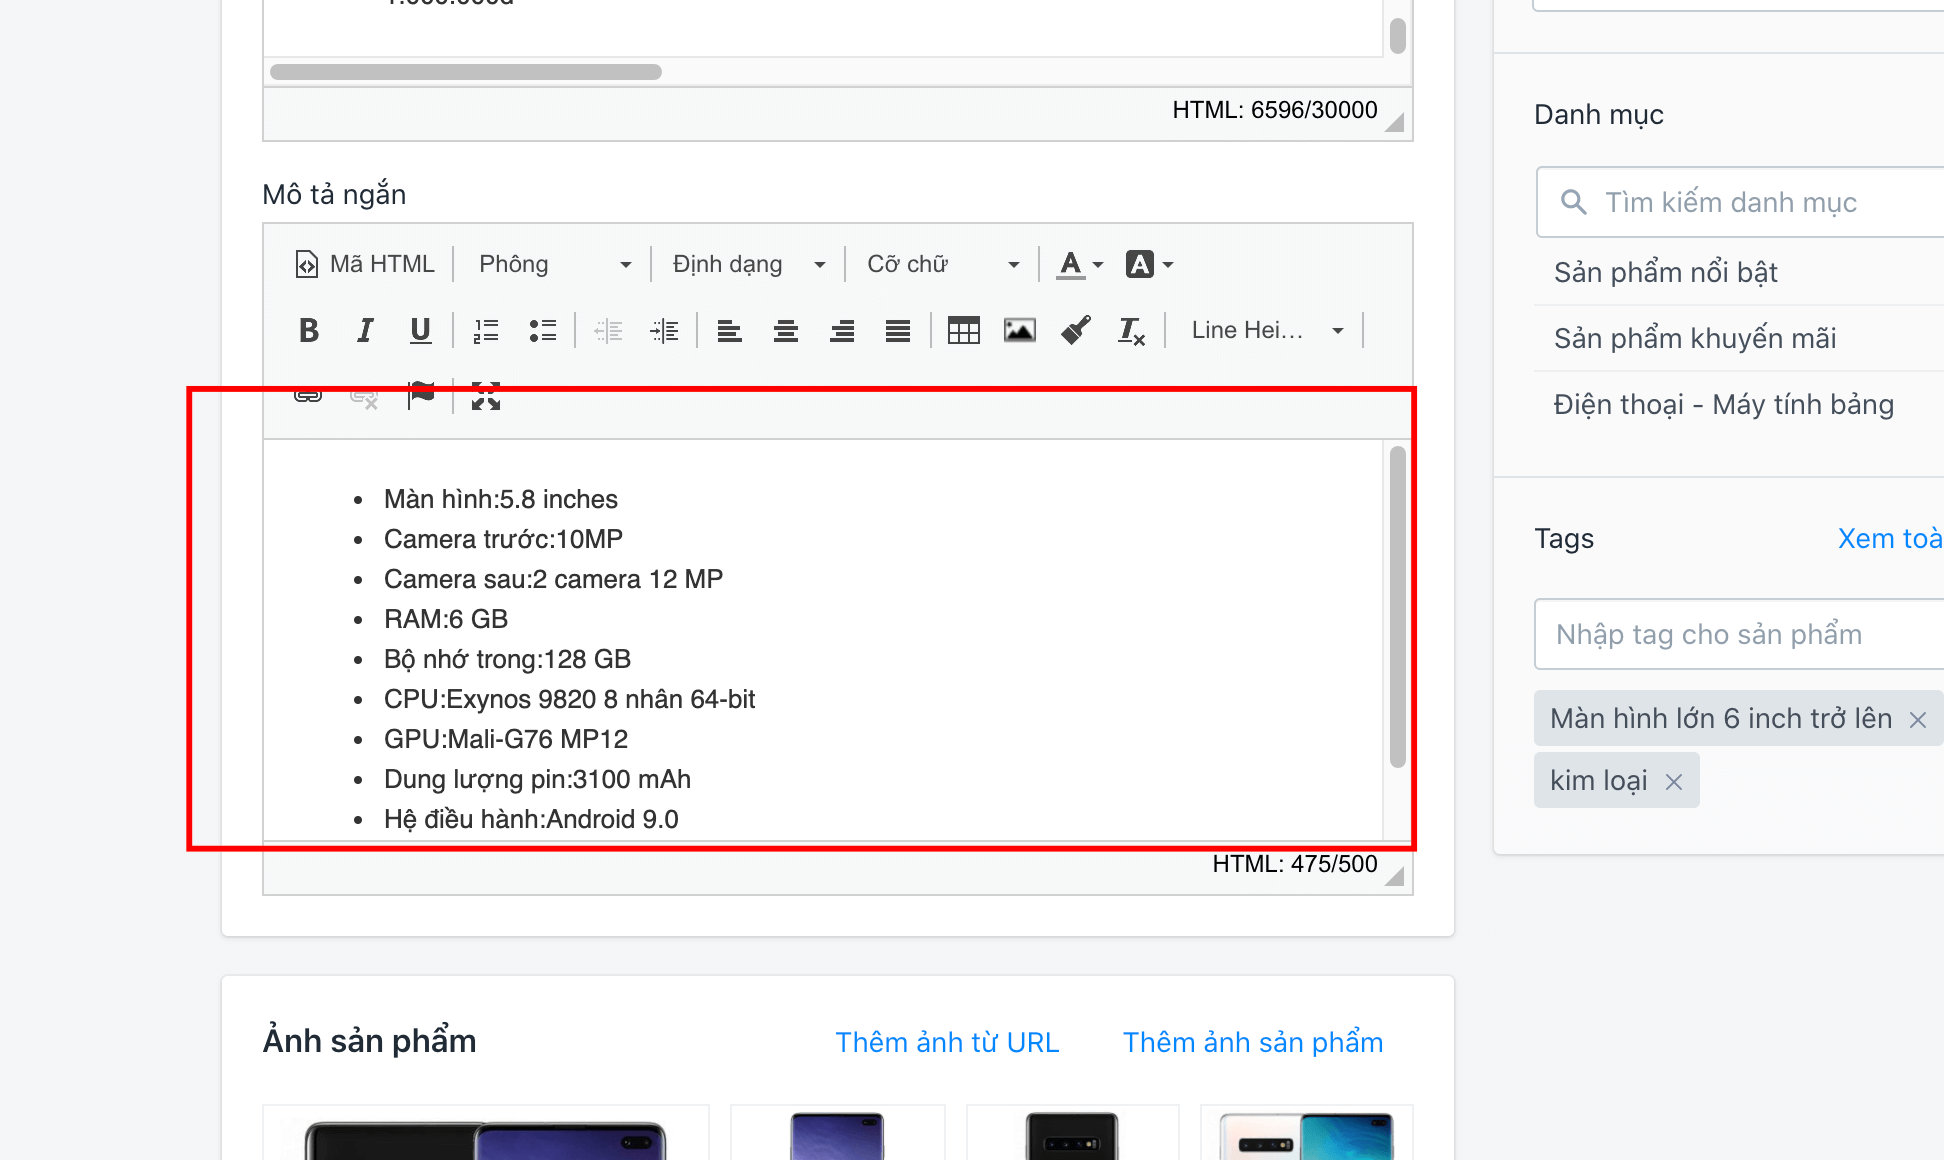Toggle bold formatting in short description editor
The width and height of the screenshot is (1944, 1160).
(309, 330)
